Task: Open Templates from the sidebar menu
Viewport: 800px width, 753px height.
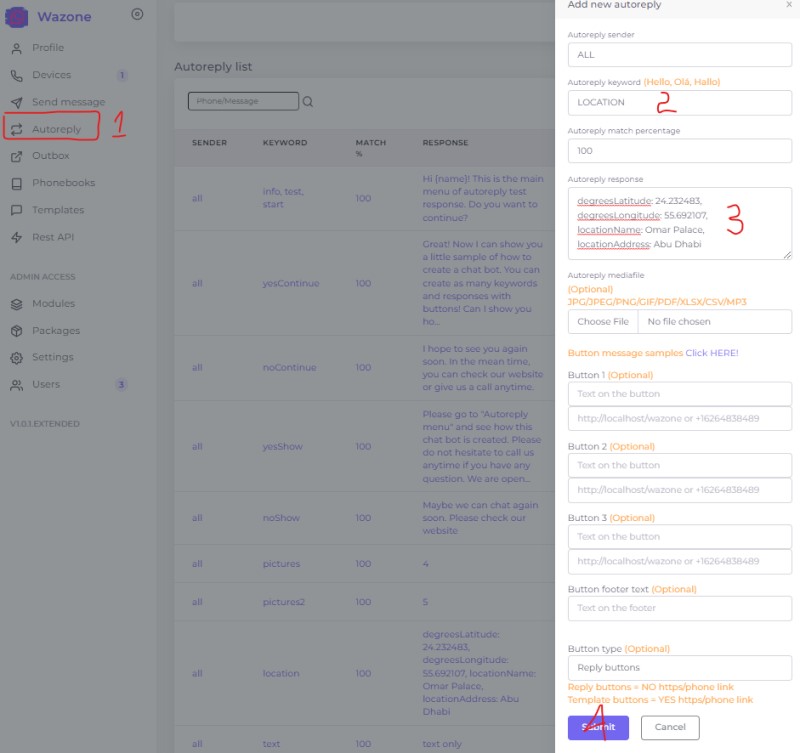Action: click(58, 210)
